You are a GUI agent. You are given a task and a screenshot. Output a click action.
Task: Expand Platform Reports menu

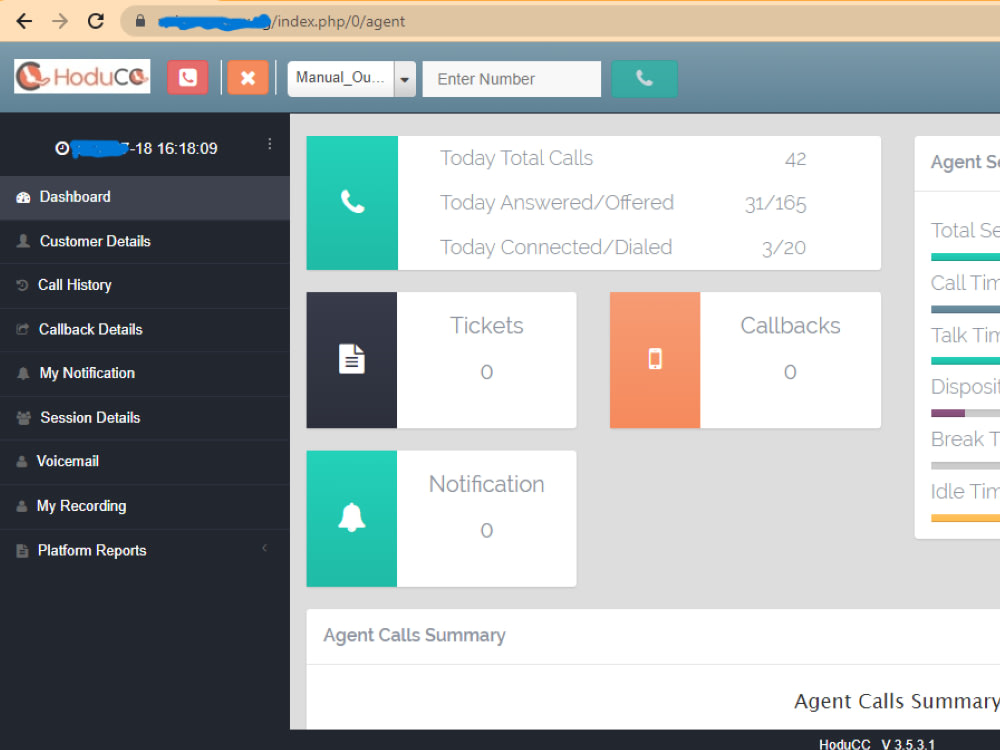tap(145, 550)
